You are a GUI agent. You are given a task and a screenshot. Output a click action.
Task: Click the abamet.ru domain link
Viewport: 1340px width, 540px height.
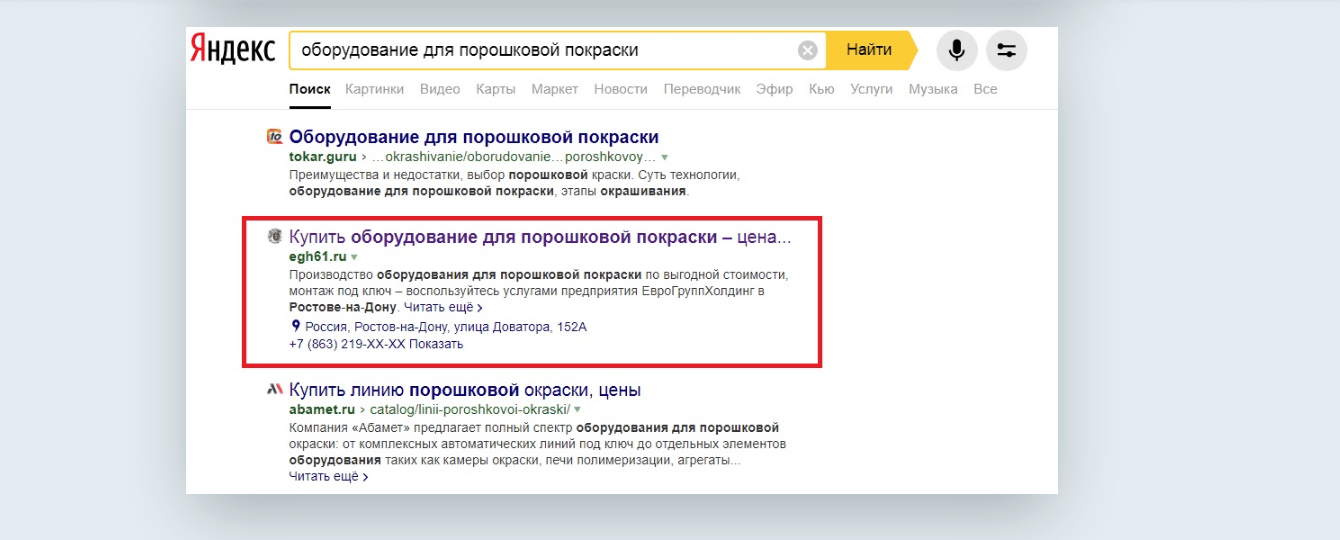point(322,410)
